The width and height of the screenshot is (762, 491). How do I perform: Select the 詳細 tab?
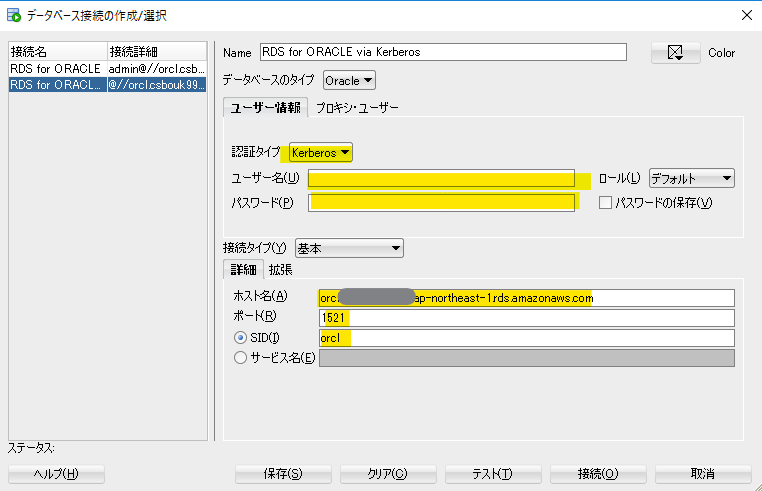pyautogui.click(x=243, y=269)
